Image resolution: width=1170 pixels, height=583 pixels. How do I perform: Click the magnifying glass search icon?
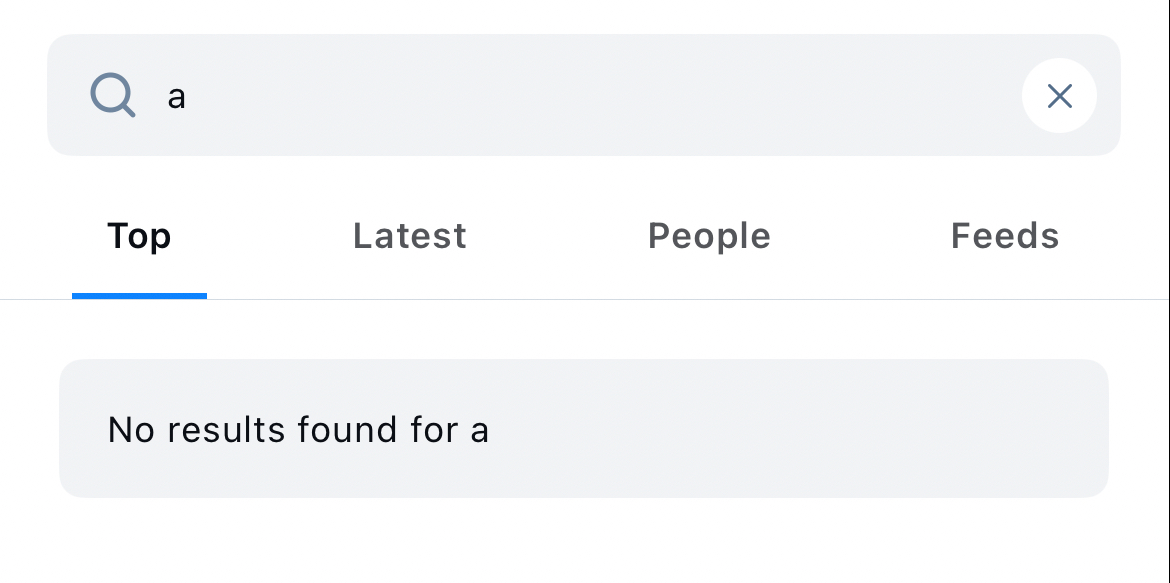pyautogui.click(x=112, y=96)
